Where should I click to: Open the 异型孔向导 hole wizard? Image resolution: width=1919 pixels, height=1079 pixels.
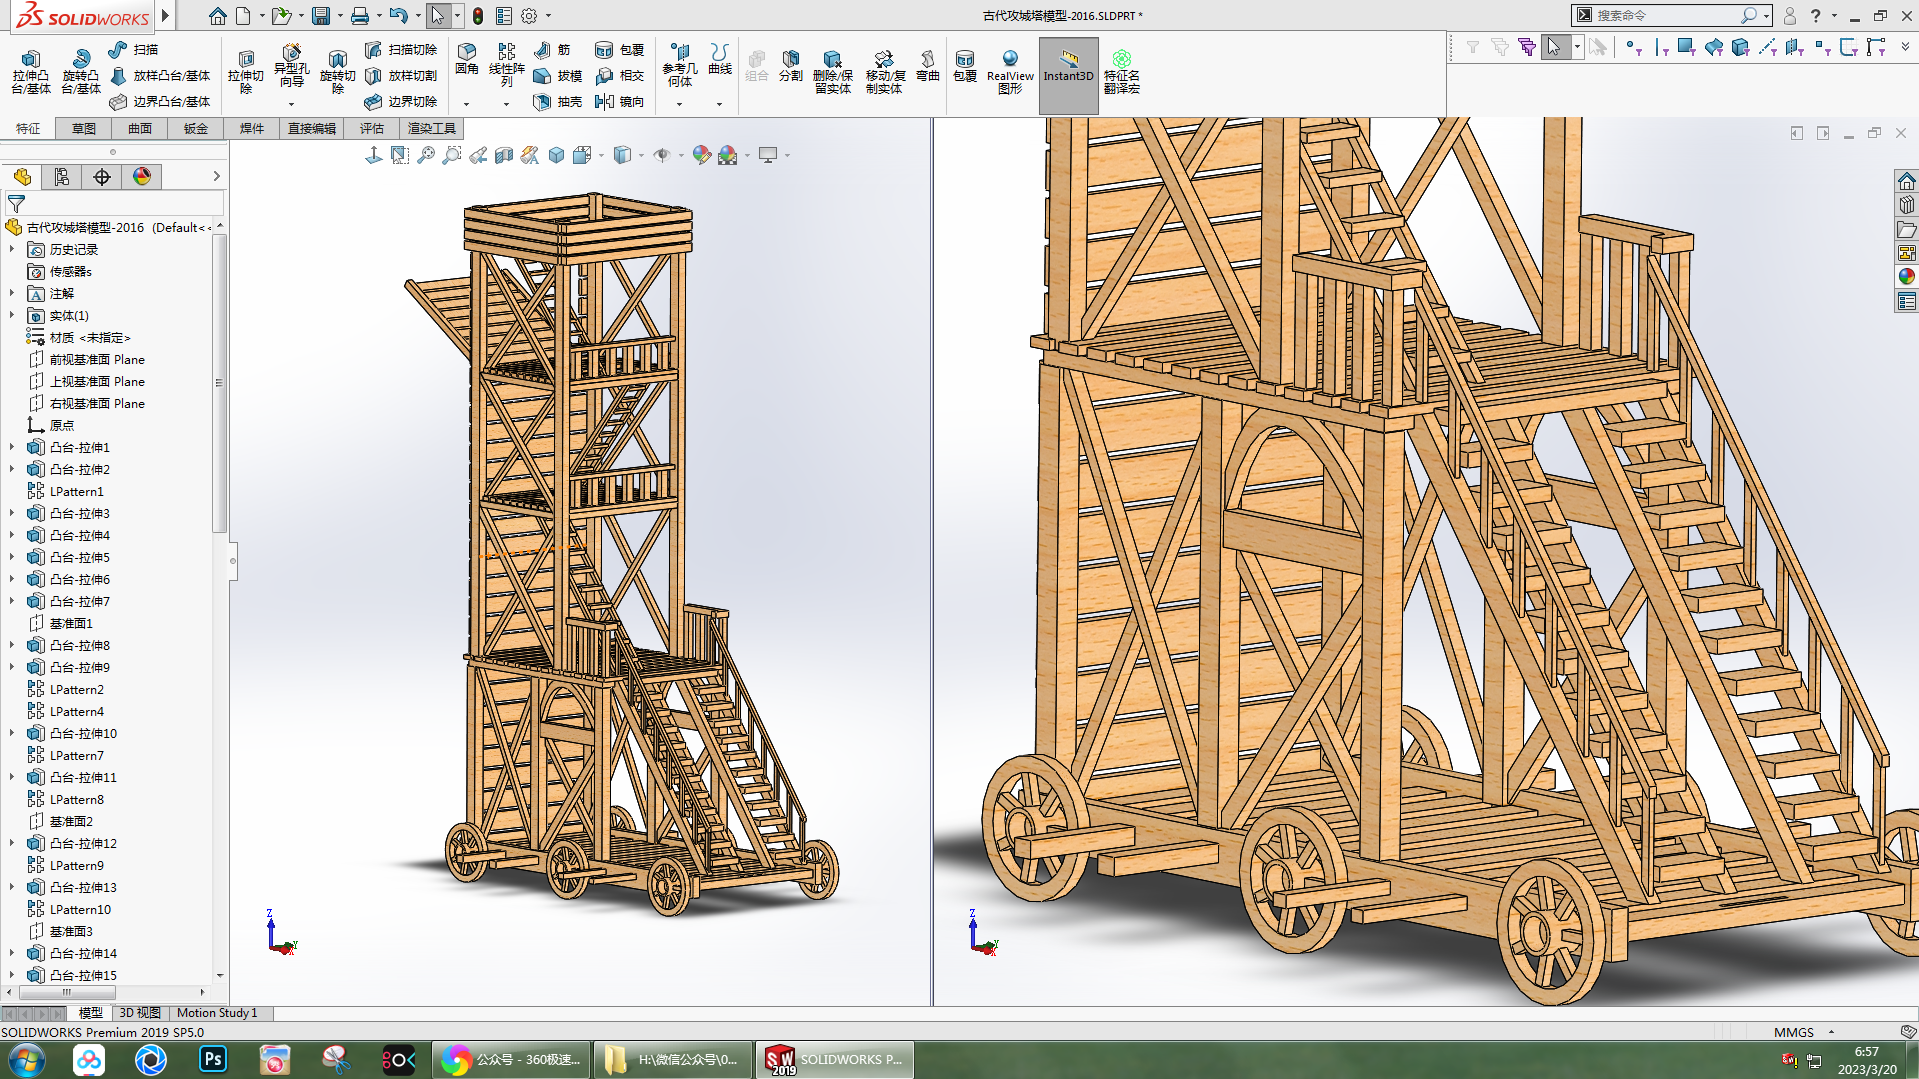pos(291,66)
